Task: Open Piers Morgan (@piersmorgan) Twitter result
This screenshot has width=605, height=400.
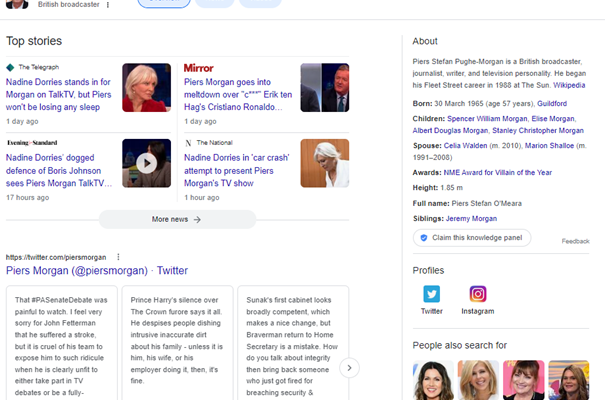Action: click(97, 270)
